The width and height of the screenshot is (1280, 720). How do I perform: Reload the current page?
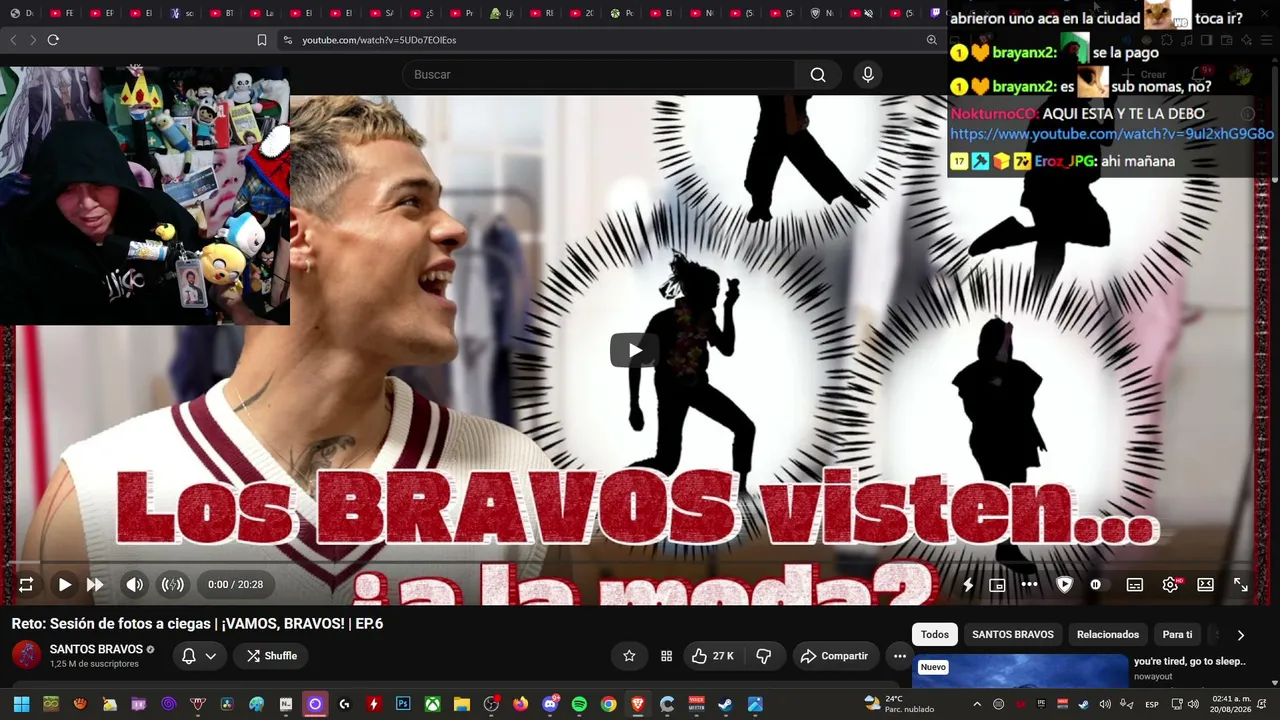[53, 40]
